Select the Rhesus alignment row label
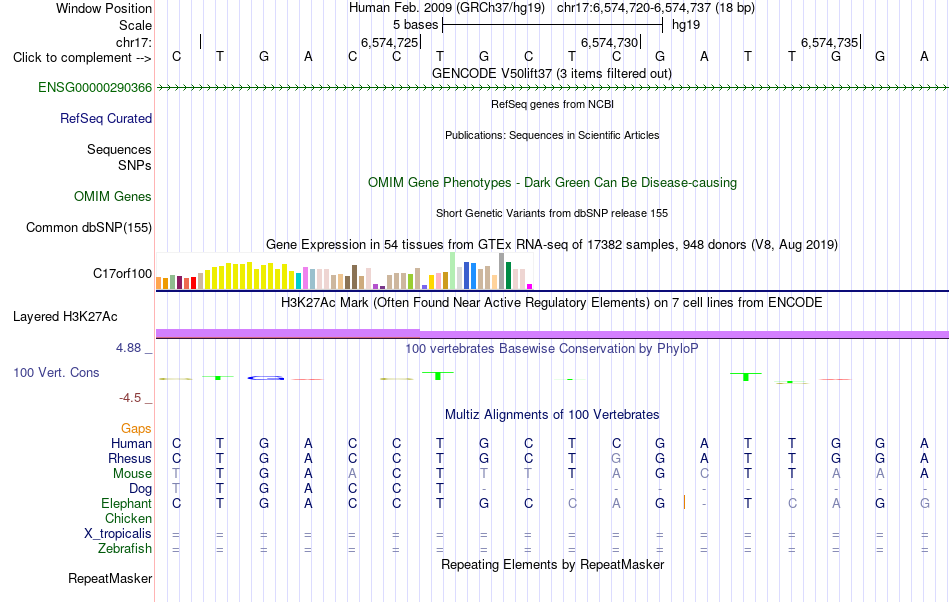The height and width of the screenshot is (602, 950). click(x=130, y=459)
